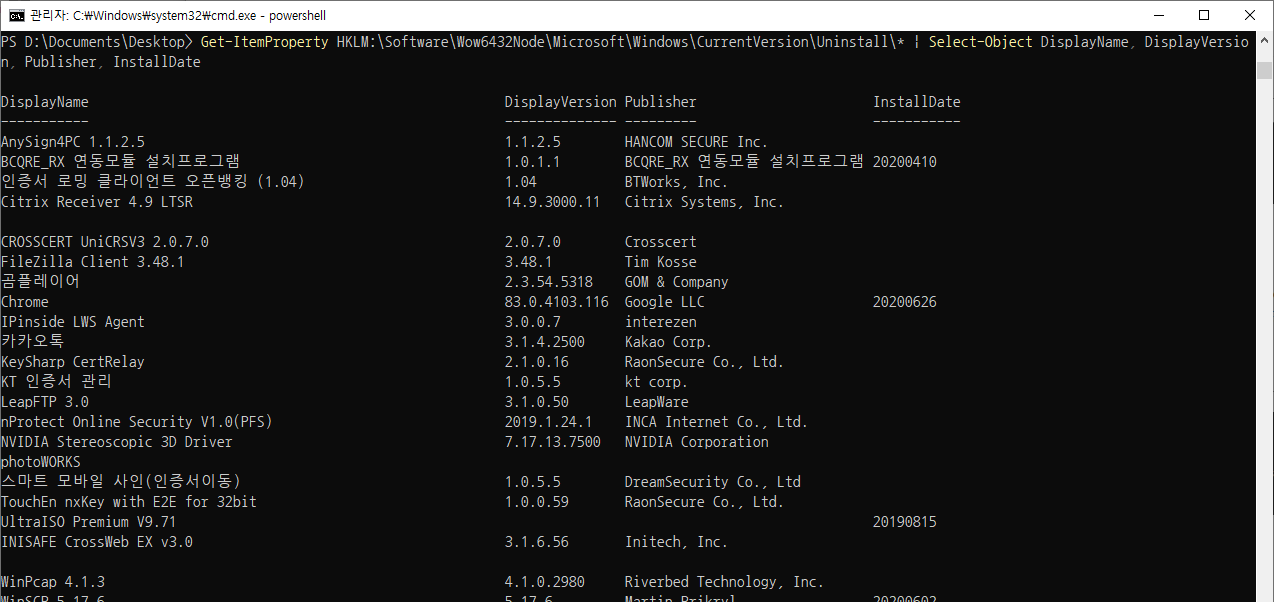Click the AnySign4PC 1.1.2.5 entry
Image resolution: width=1274 pixels, height=602 pixels.
(x=73, y=142)
